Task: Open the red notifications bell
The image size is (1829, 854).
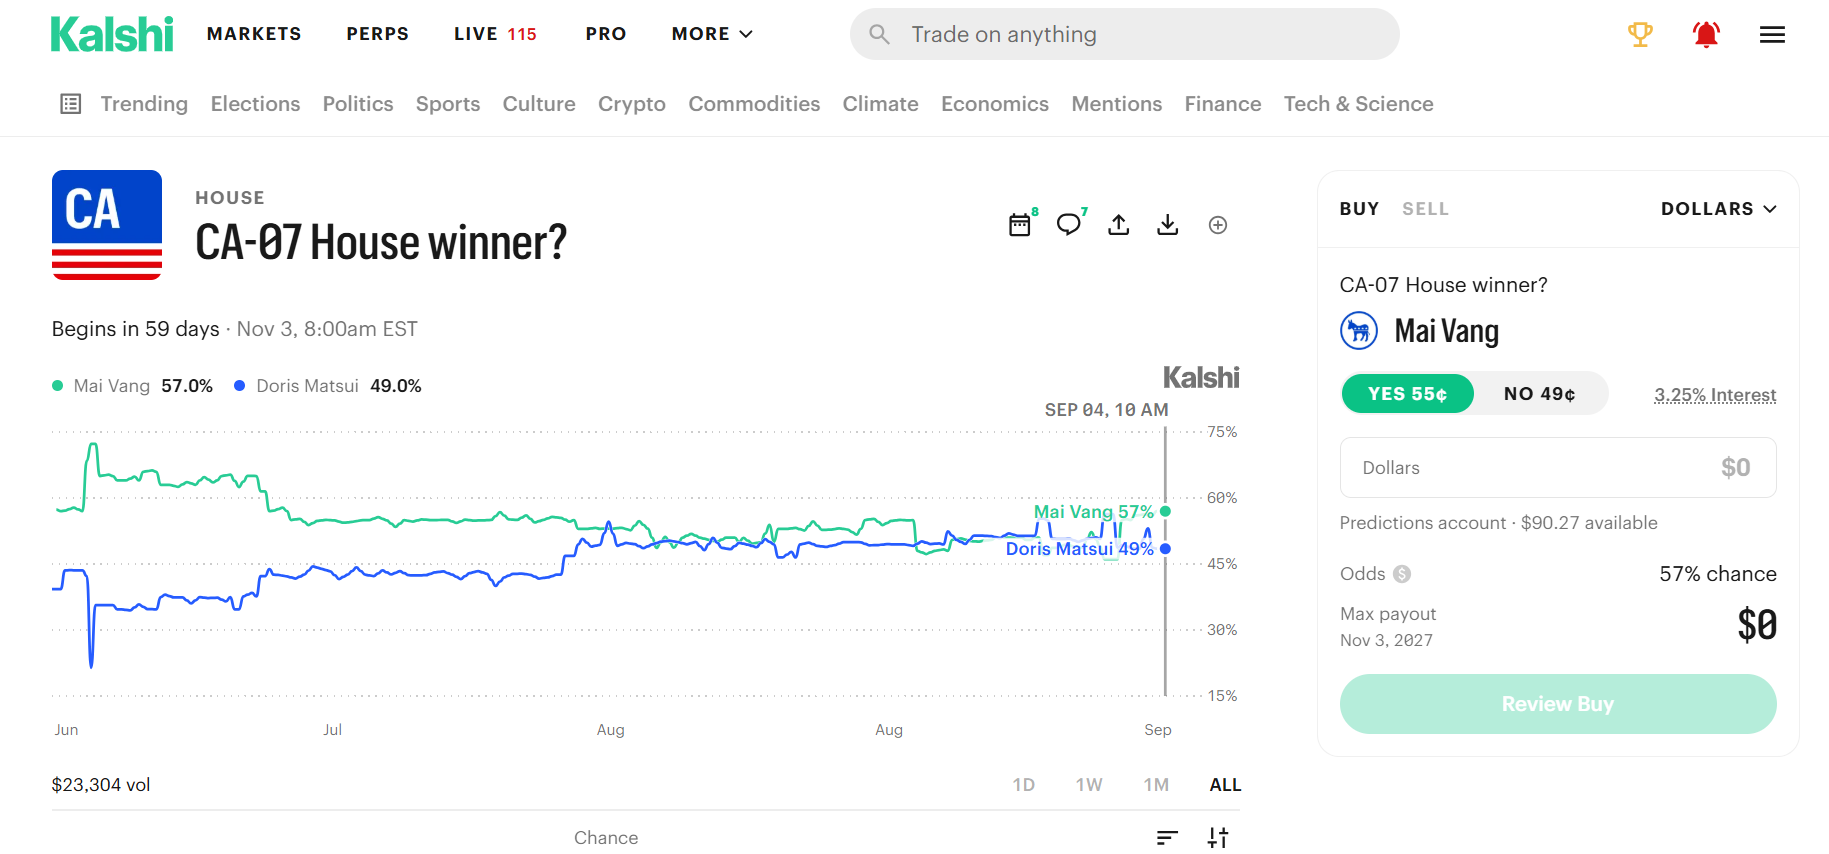Action: point(1706,35)
